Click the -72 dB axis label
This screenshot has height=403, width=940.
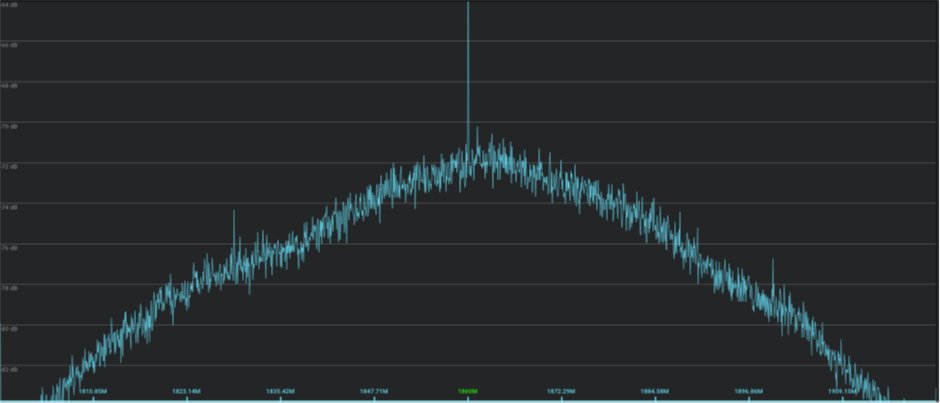pos(9,167)
